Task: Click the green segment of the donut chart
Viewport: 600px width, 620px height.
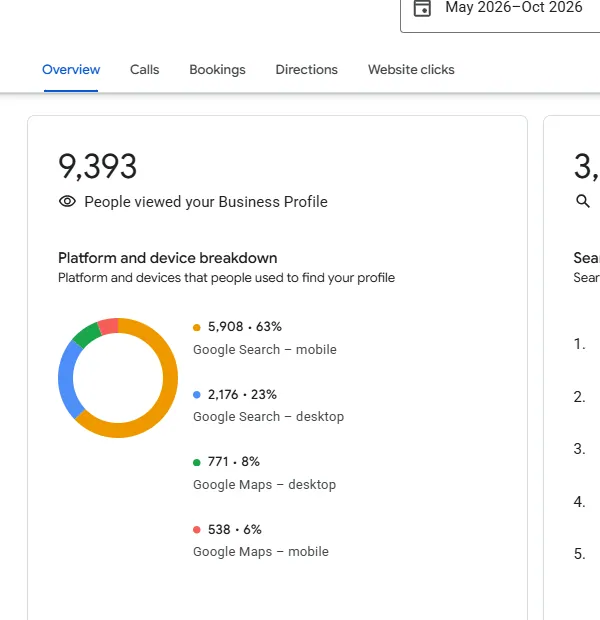Action: tap(87, 334)
